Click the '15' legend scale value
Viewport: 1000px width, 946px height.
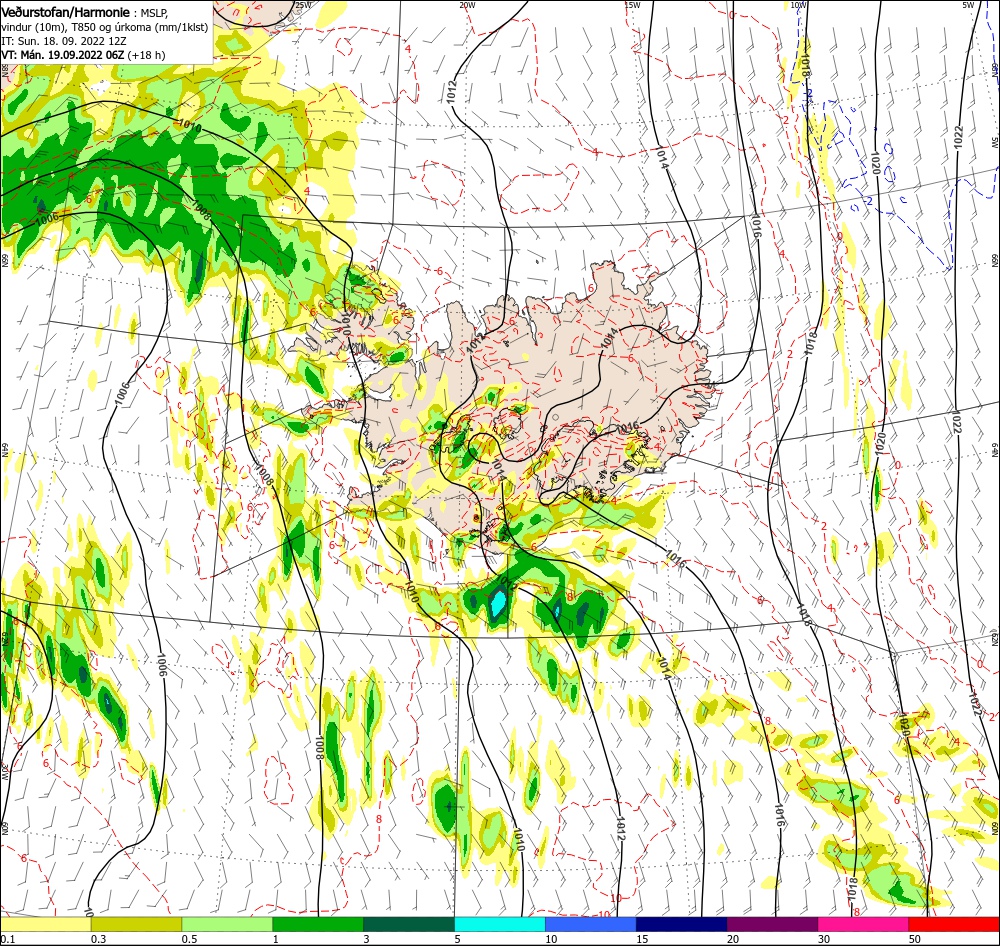(x=642, y=939)
